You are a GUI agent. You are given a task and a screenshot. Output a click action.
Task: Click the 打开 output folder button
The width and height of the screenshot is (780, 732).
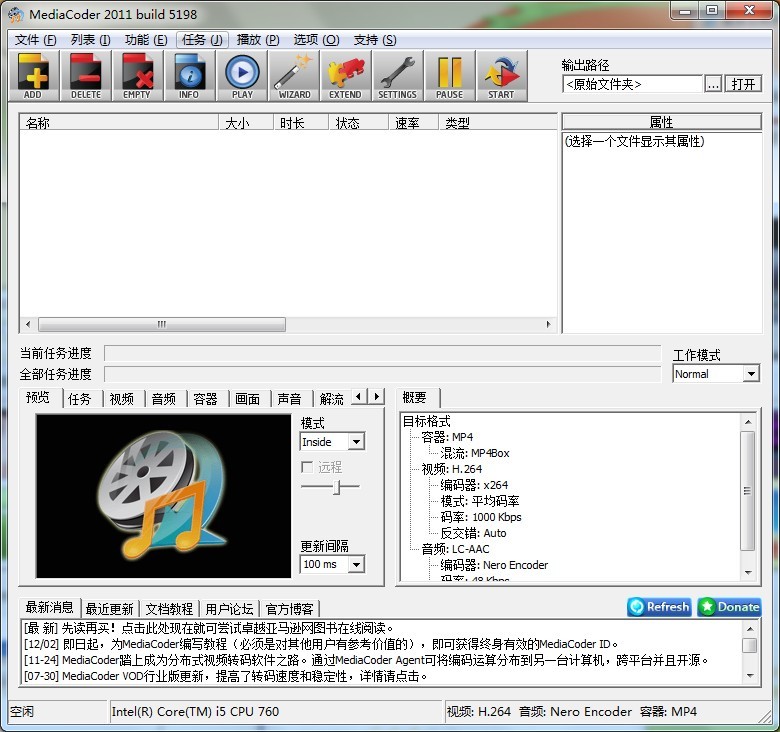click(742, 84)
